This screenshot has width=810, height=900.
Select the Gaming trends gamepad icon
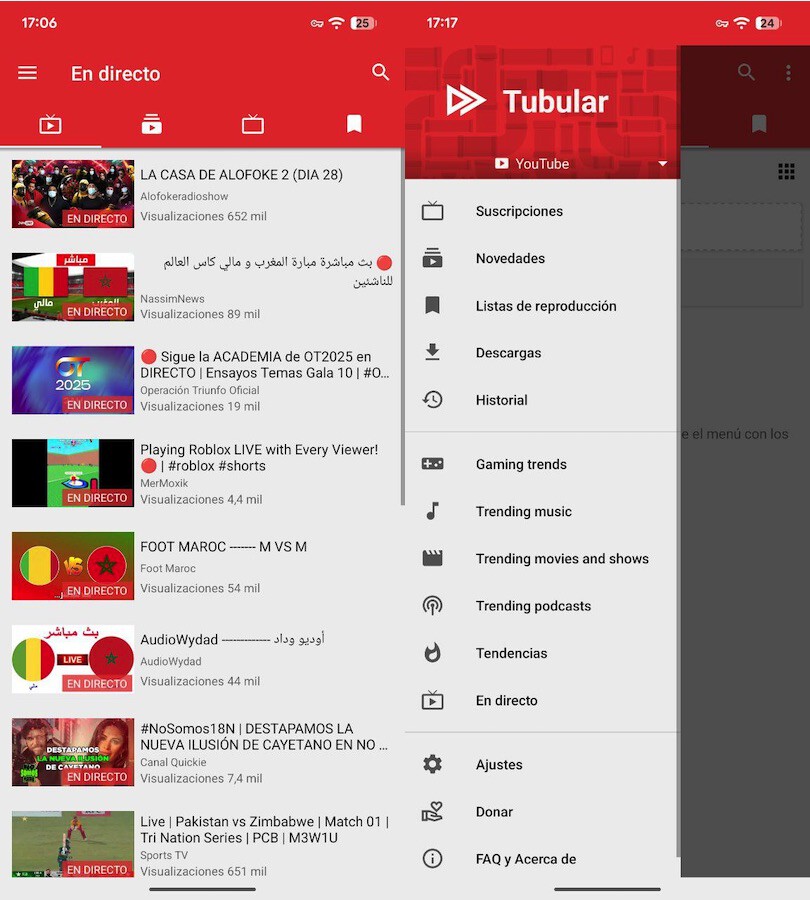tap(434, 464)
